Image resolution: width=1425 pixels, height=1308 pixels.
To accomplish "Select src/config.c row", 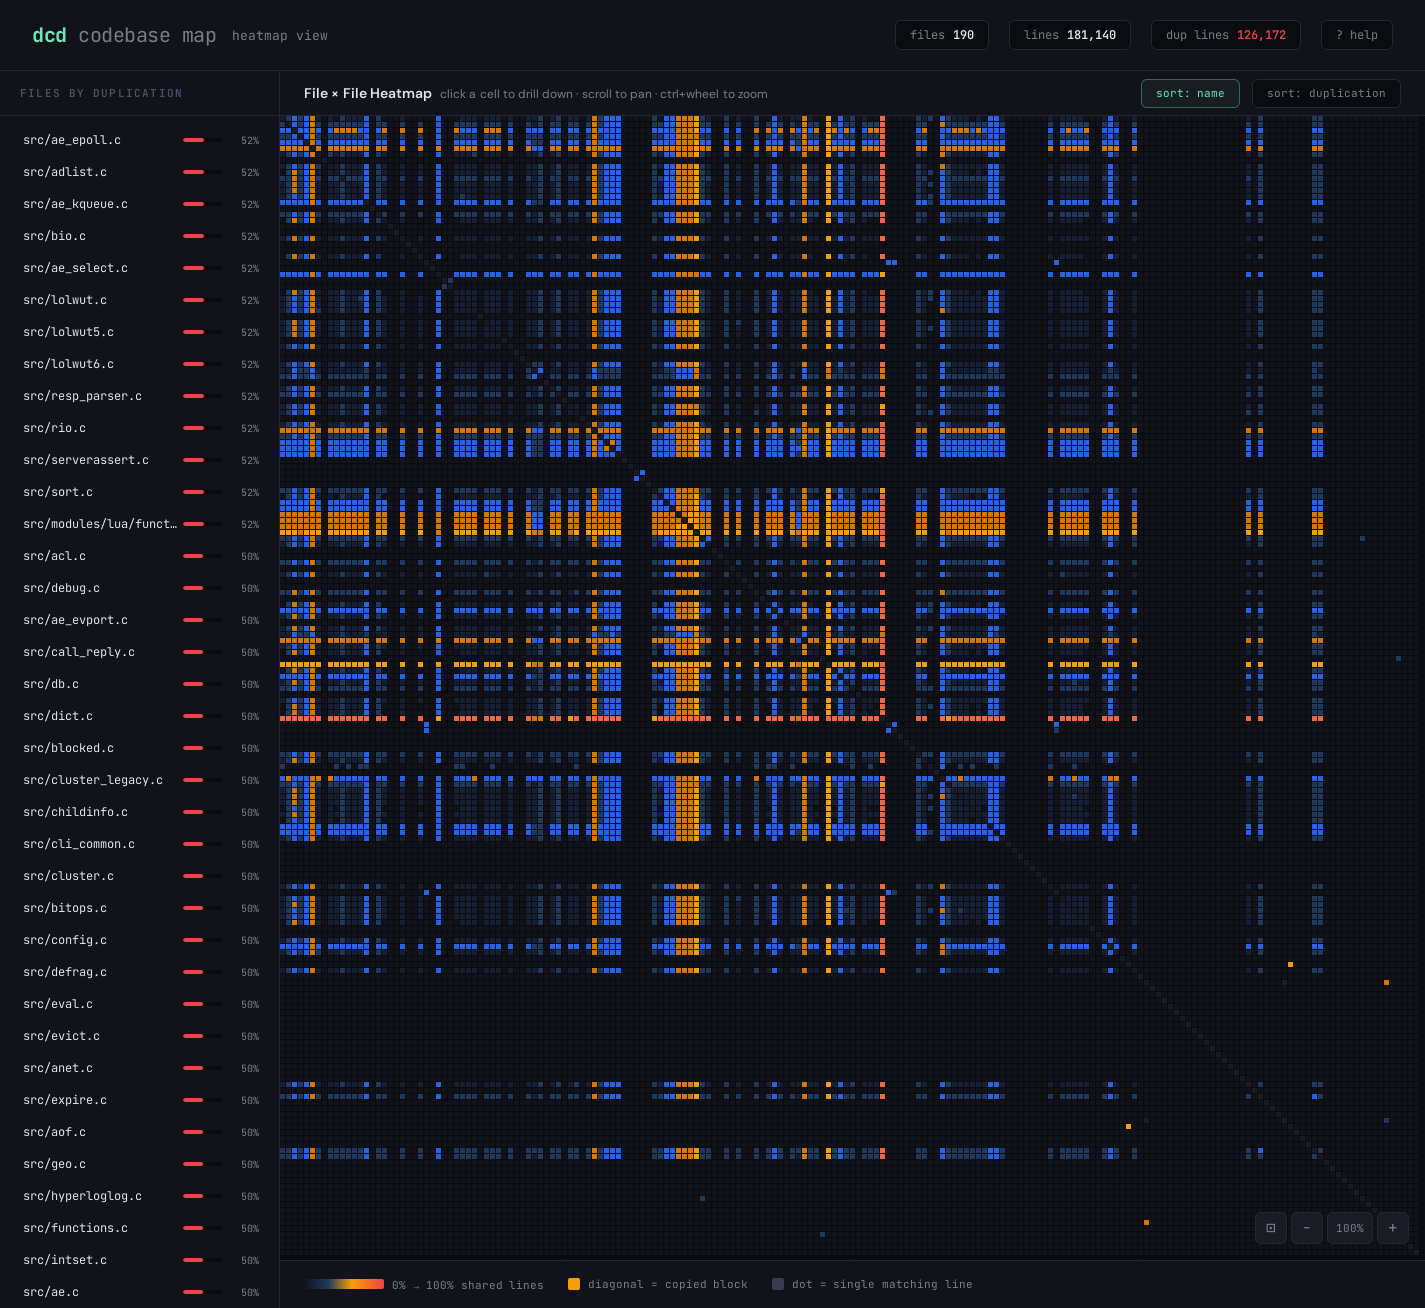I will pos(140,940).
